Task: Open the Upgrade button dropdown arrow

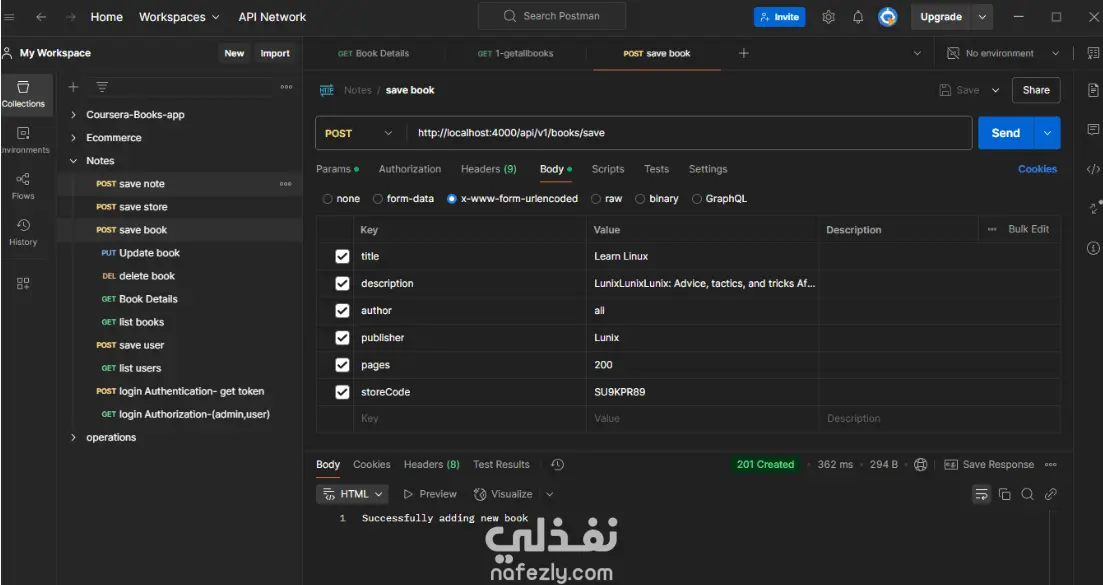Action: tap(982, 17)
